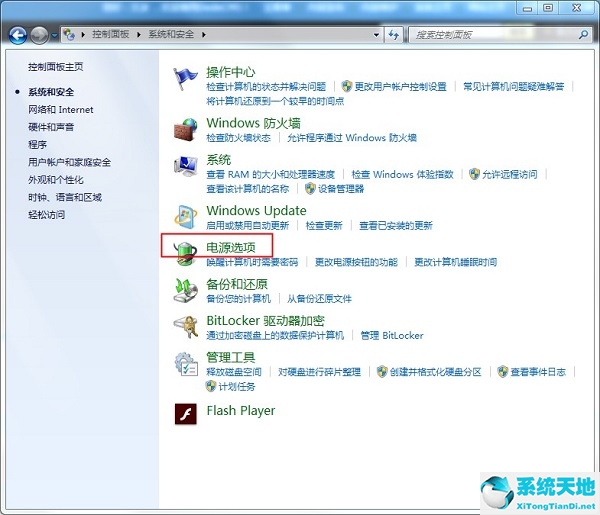Click 系统和安全 in the breadcrumb path
The width and height of the screenshot is (600, 515).
point(171,34)
